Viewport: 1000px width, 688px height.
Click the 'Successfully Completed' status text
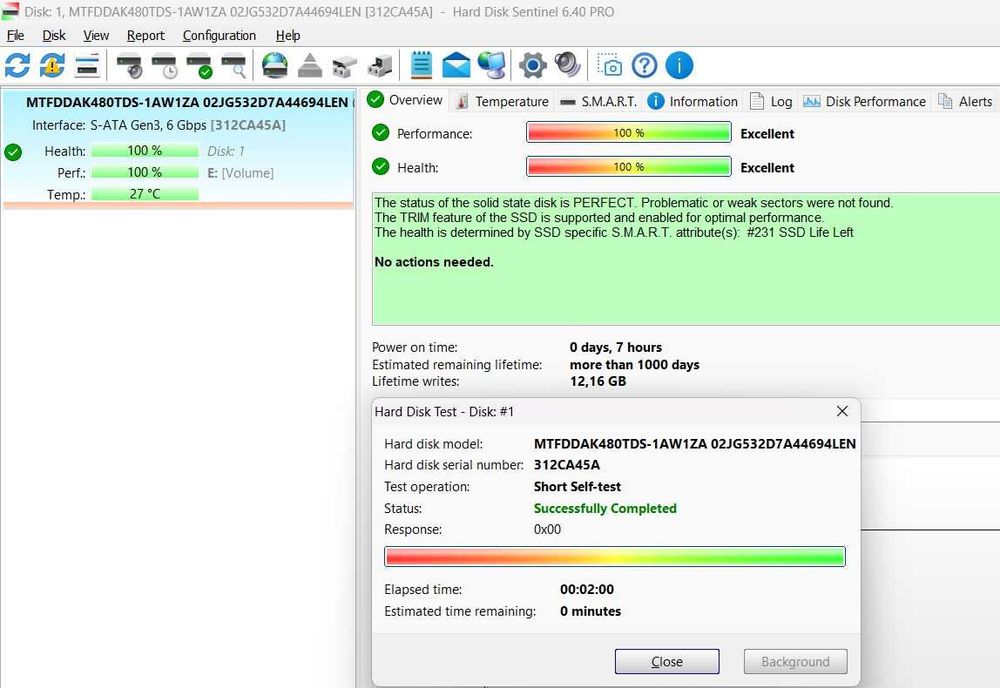[x=605, y=508]
